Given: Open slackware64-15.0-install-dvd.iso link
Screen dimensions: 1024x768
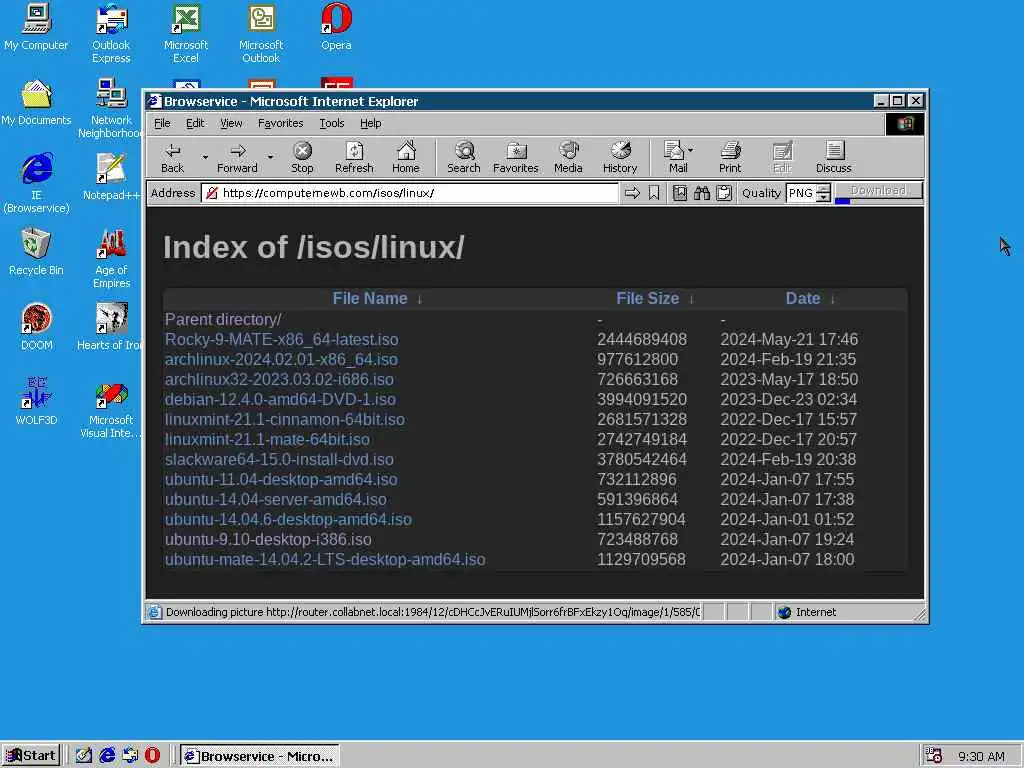Looking at the screenshot, I should (279, 459).
